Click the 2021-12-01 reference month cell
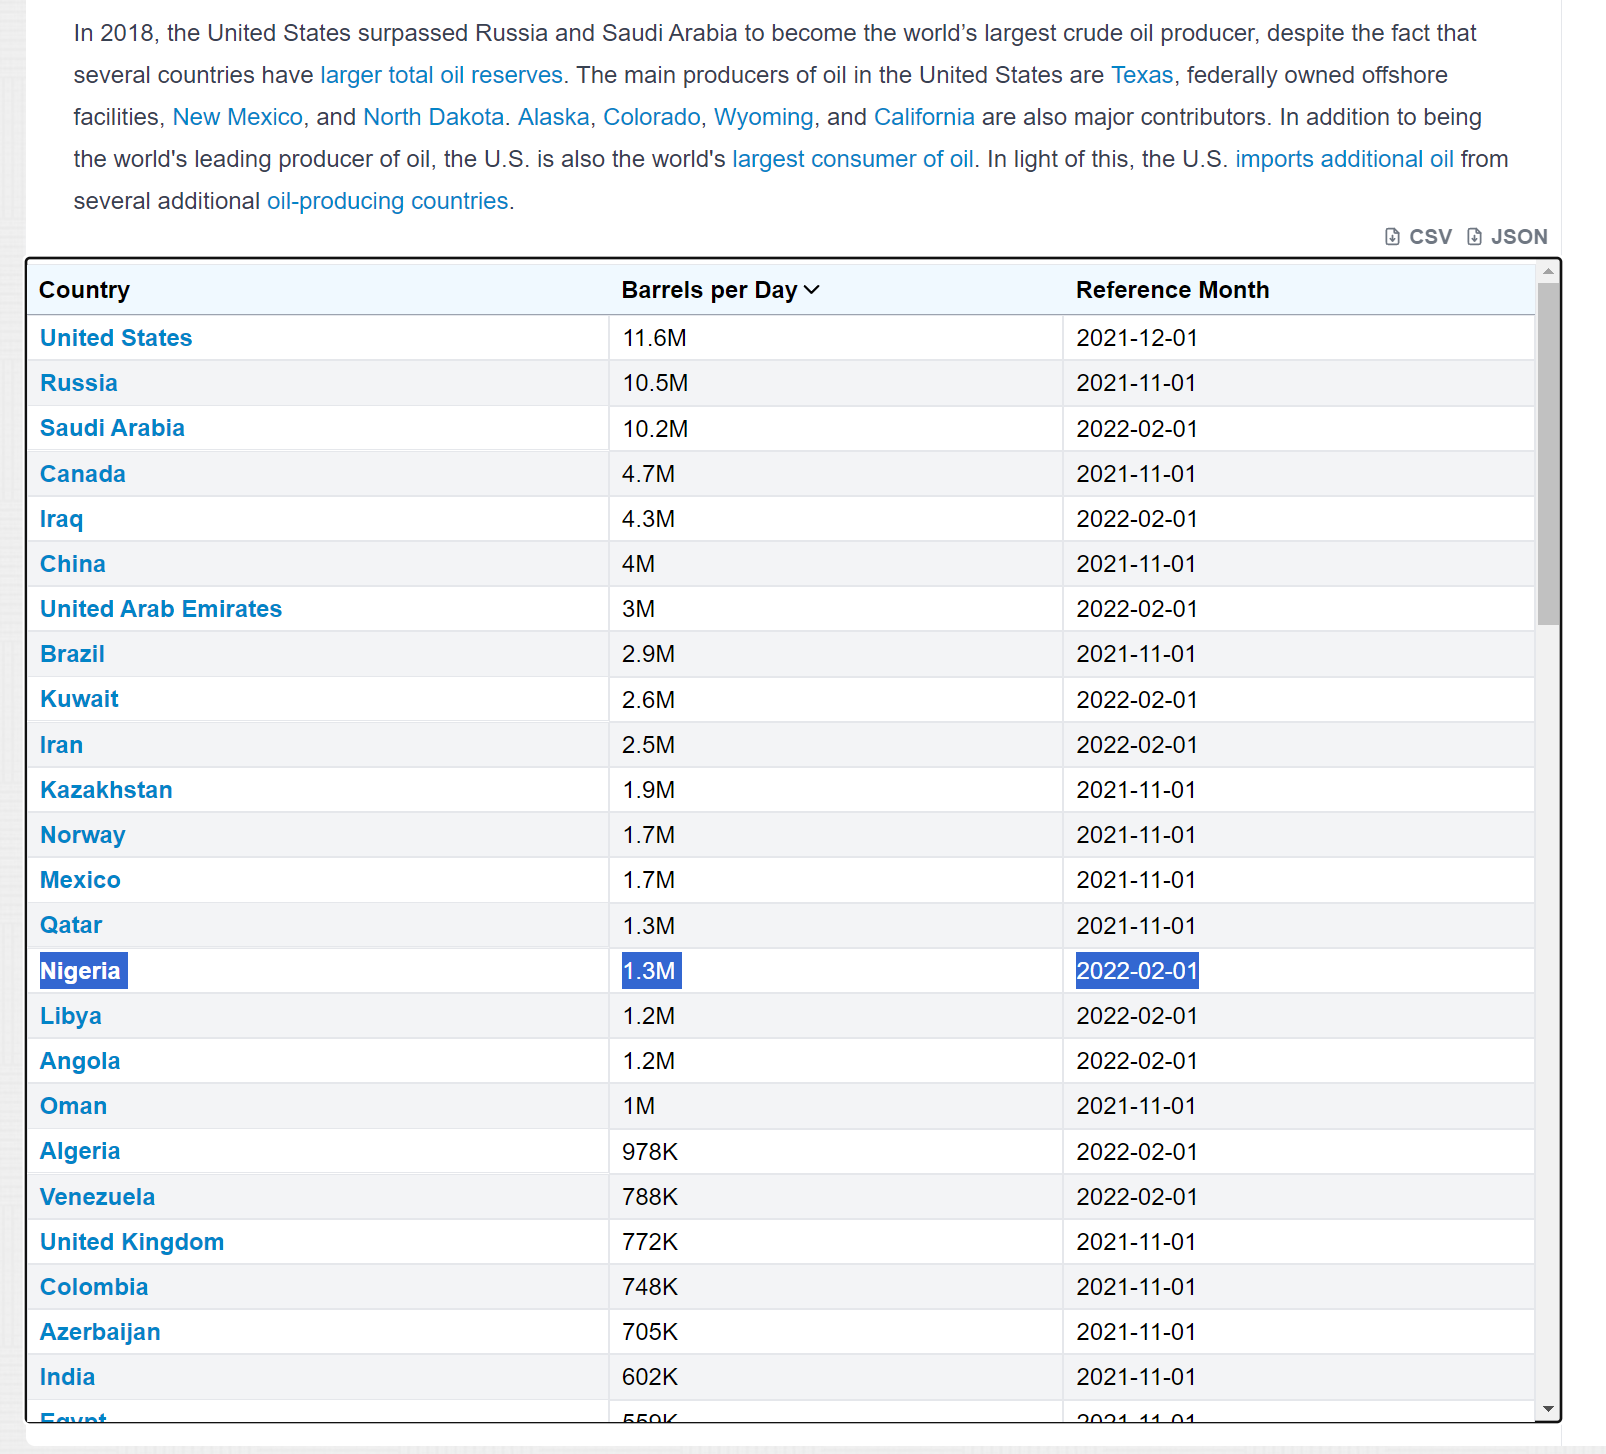This screenshot has width=1606, height=1454. [1137, 338]
